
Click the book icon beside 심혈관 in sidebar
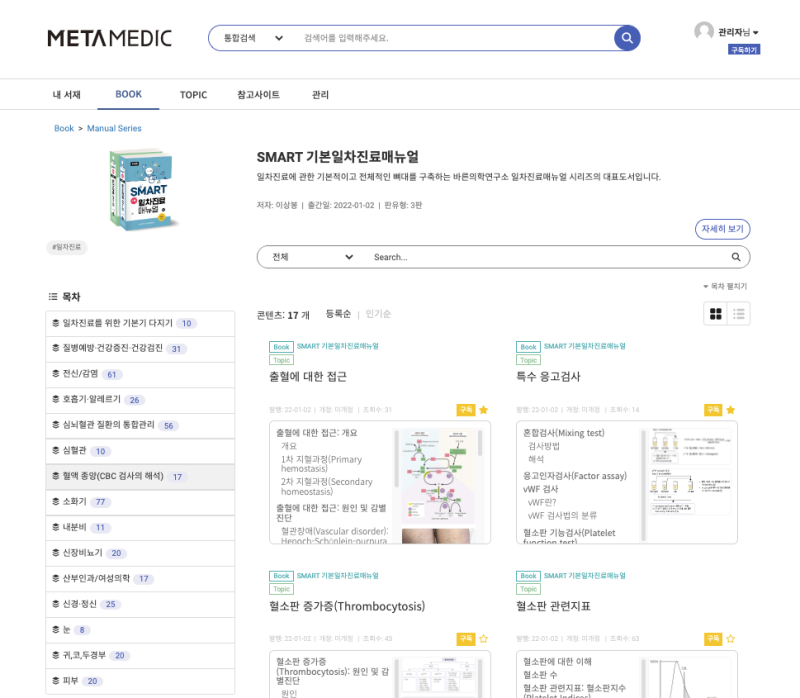(55, 449)
